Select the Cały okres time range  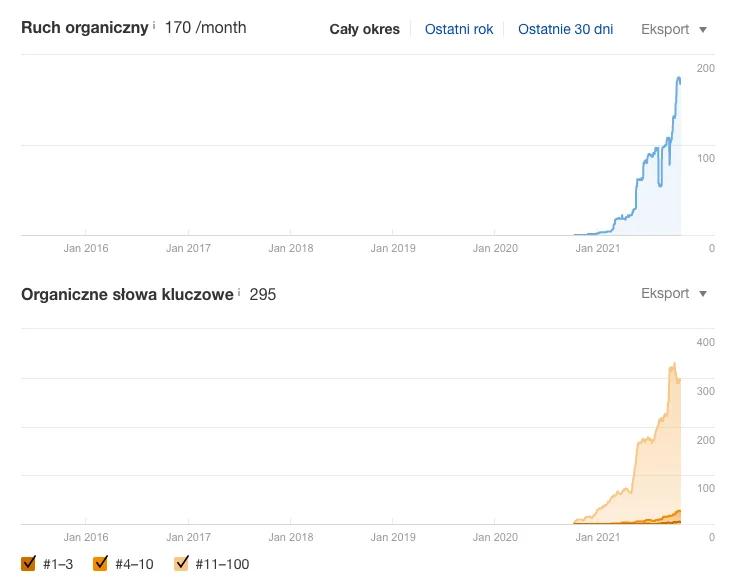(364, 30)
